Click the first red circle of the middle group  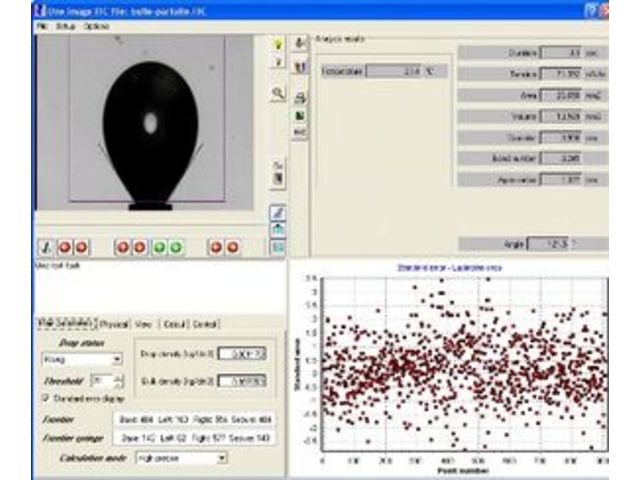pos(123,247)
